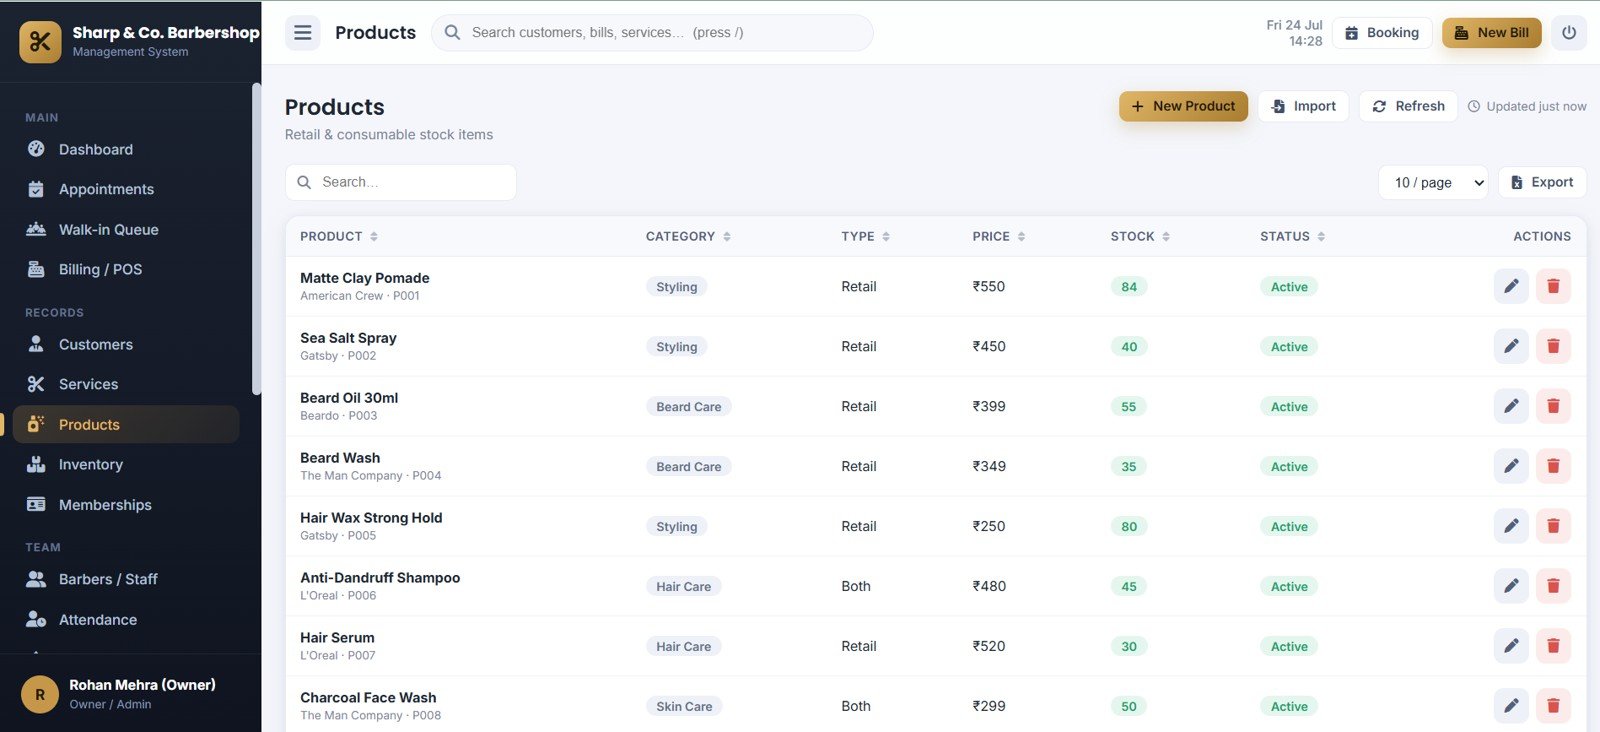Screen dimensions: 1600x732
Task: Edit the Beard Oil 30ml product
Action: (1511, 406)
